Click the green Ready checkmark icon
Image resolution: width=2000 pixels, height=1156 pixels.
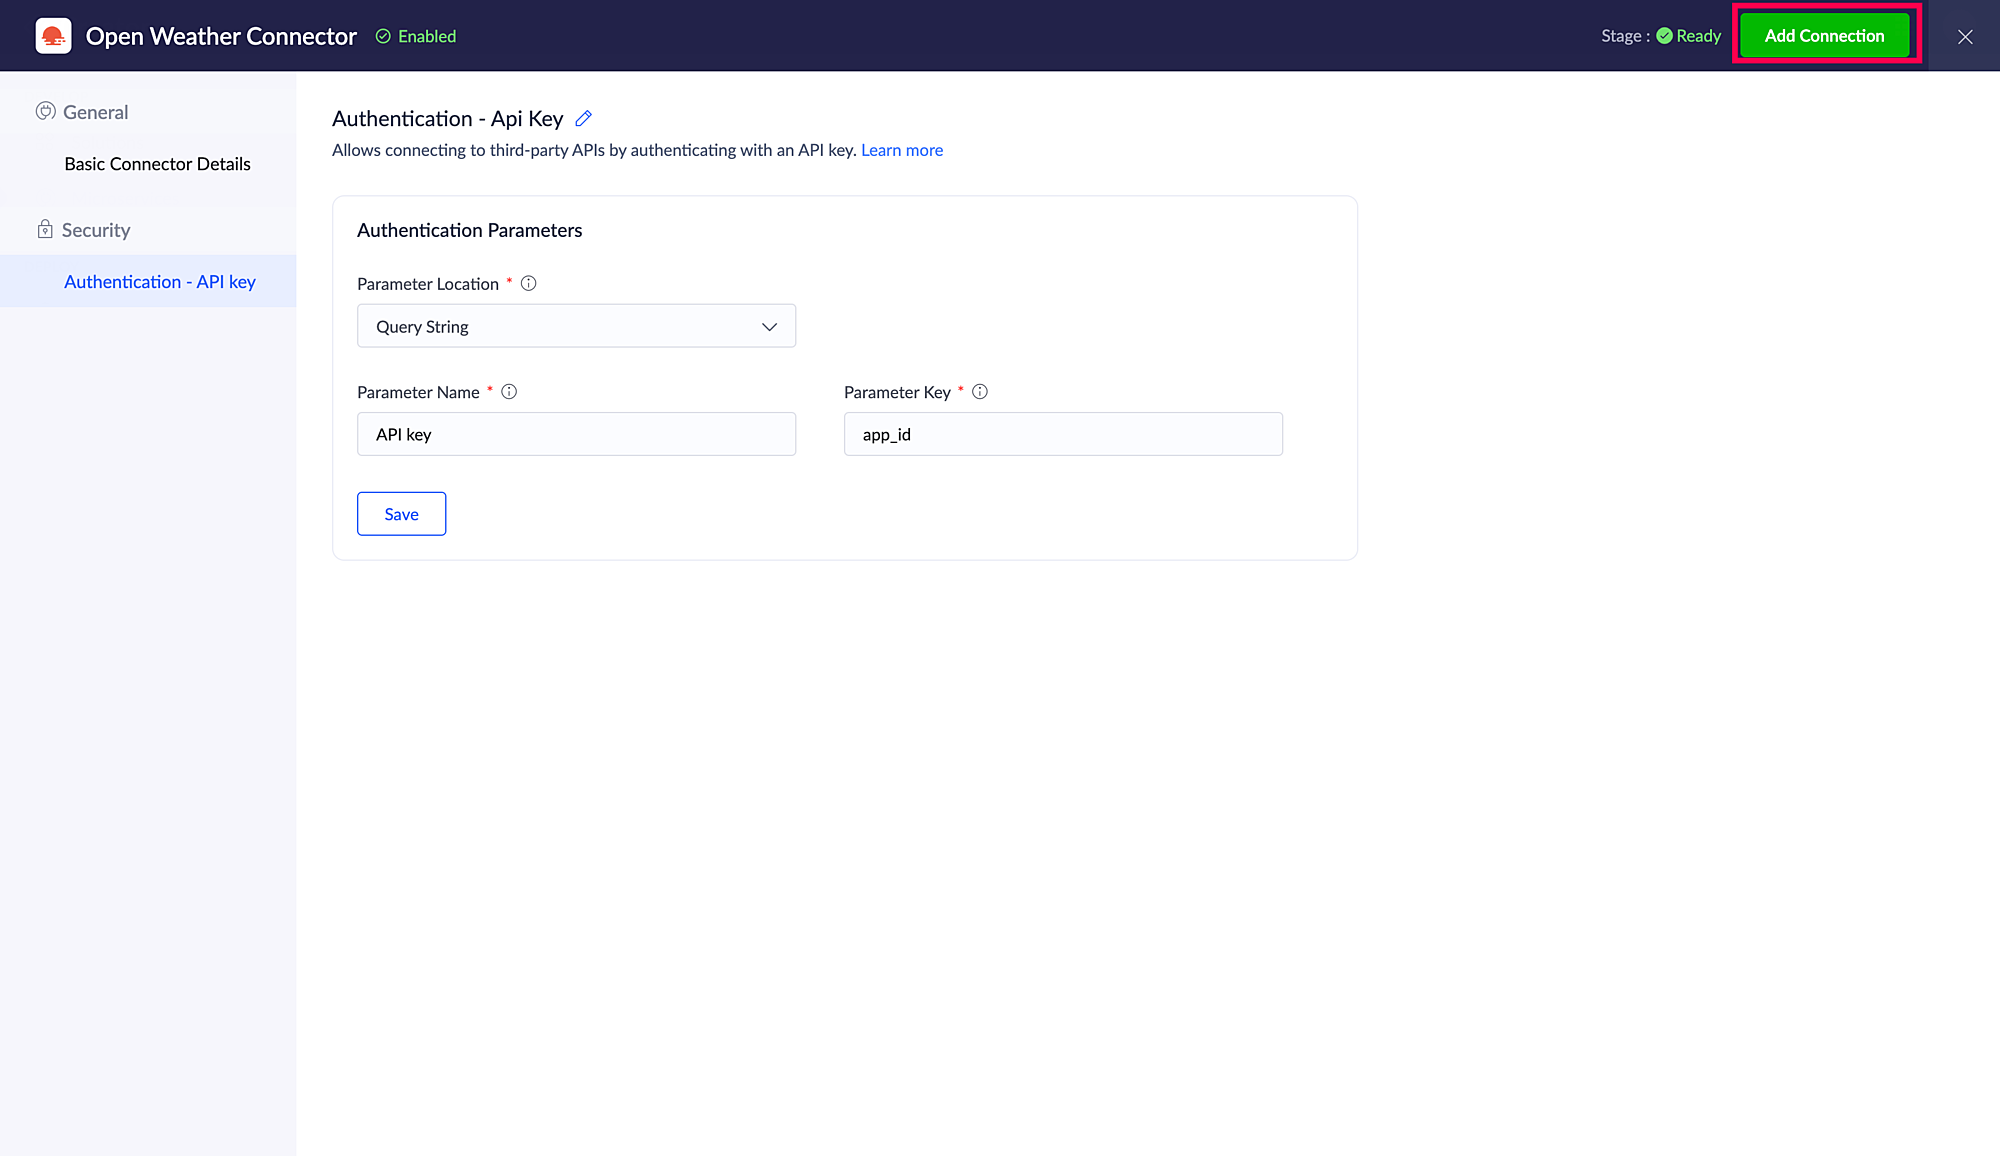(1664, 36)
